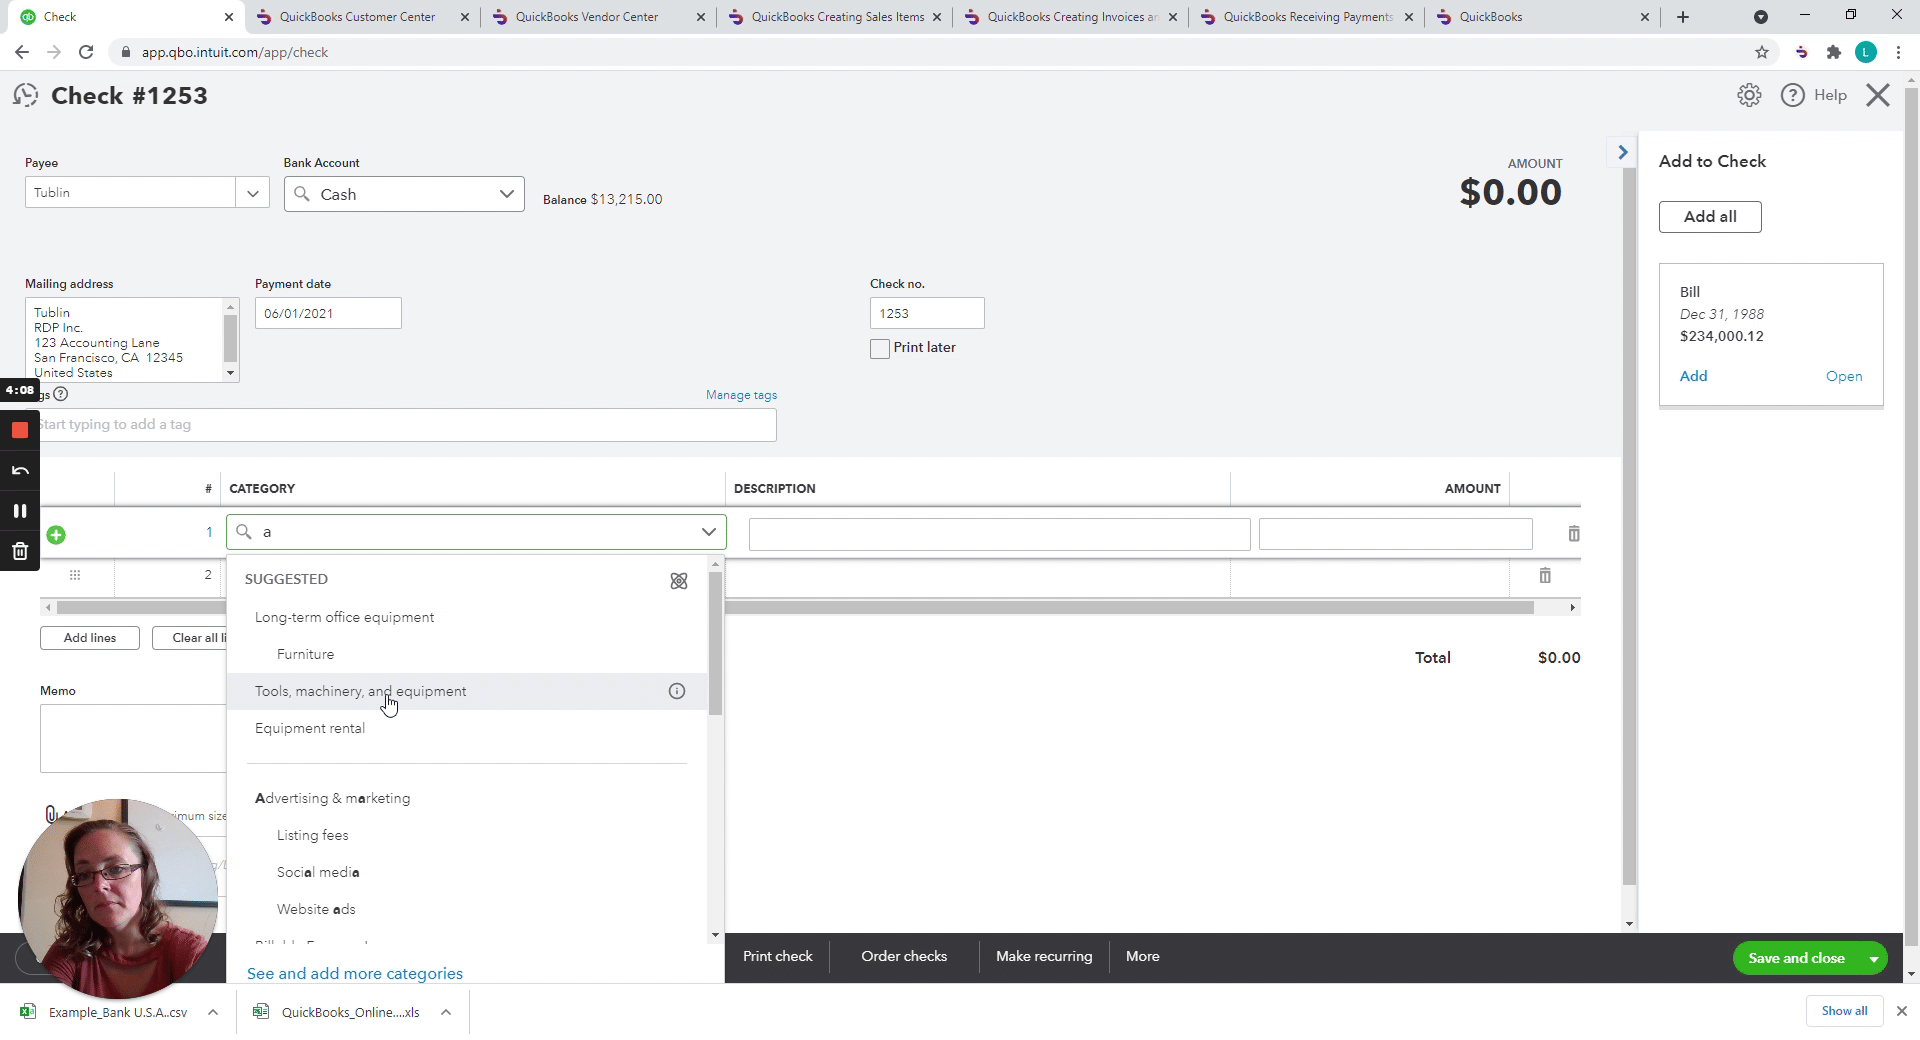
Task: Collapse the Add to Check side panel
Action: pos(1622,152)
